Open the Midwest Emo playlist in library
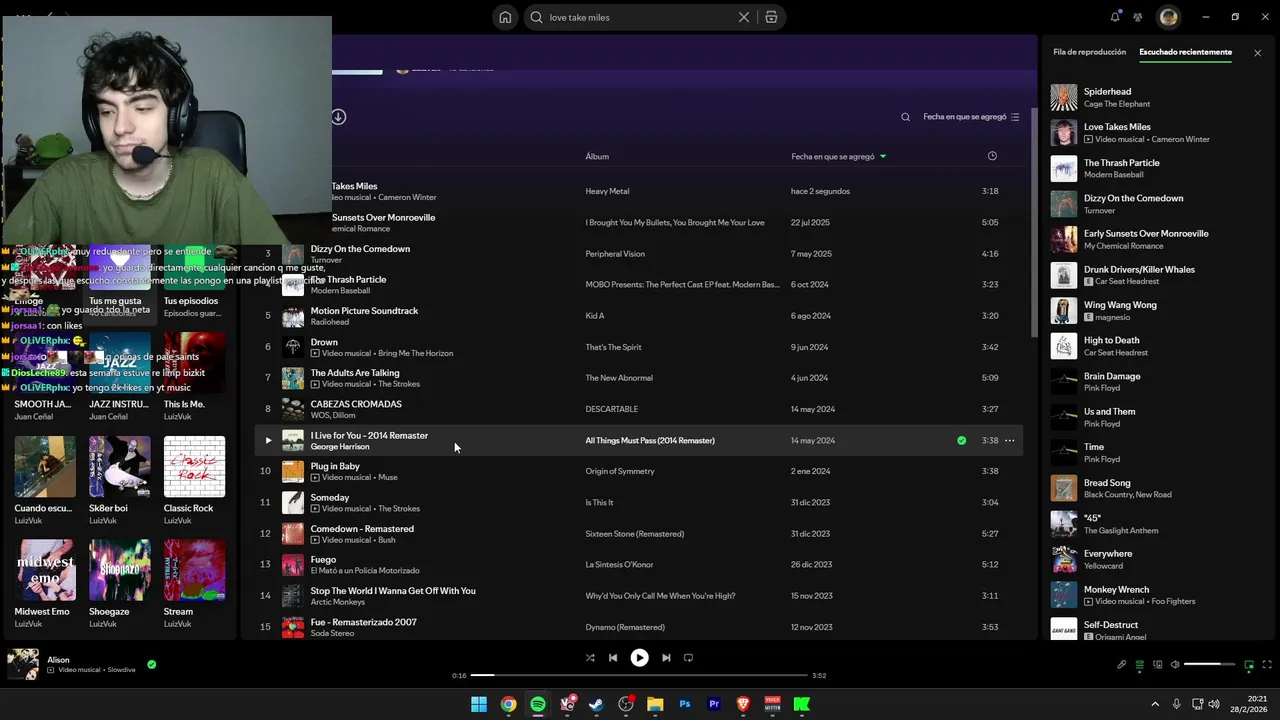This screenshot has height=720, width=1280. click(45, 586)
